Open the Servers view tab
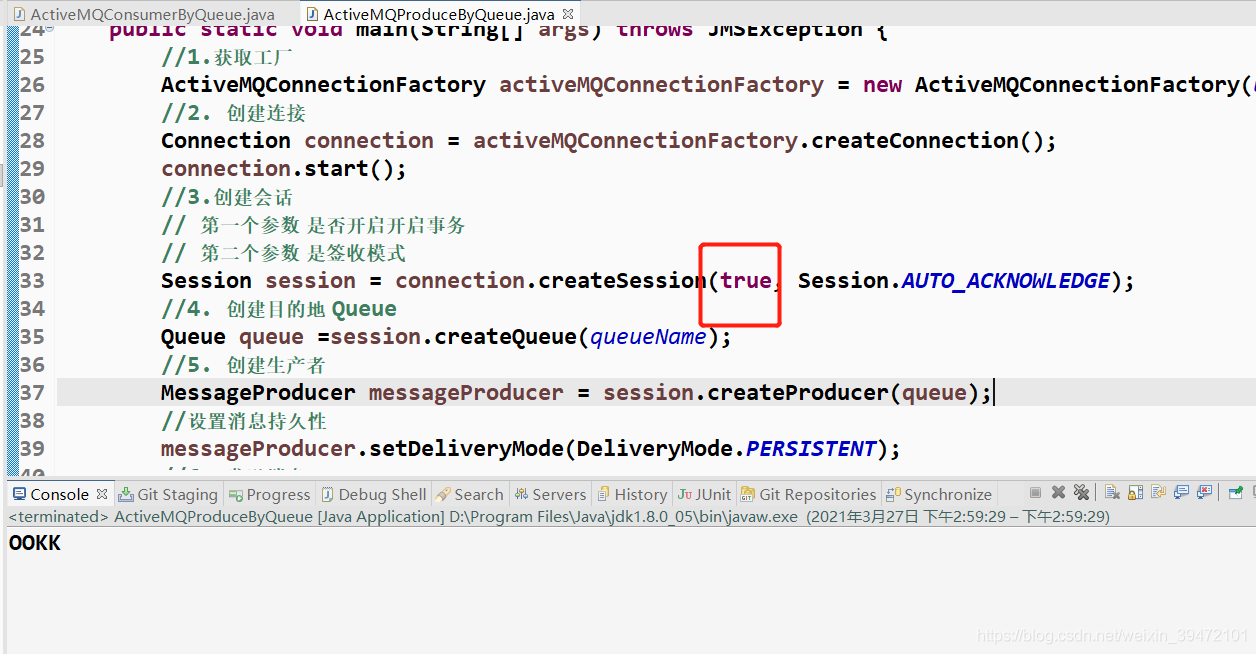The height and width of the screenshot is (654, 1256). point(551,494)
